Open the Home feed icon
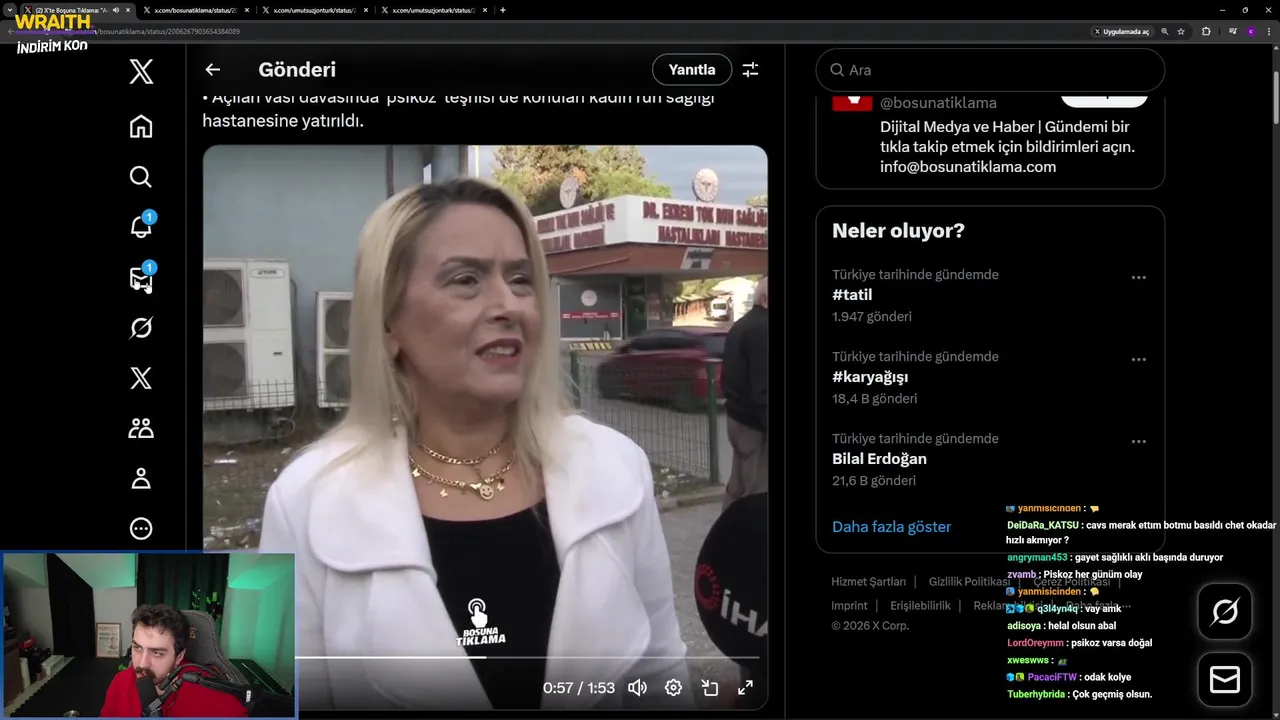Screen dimensions: 1280x720 [141, 126]
